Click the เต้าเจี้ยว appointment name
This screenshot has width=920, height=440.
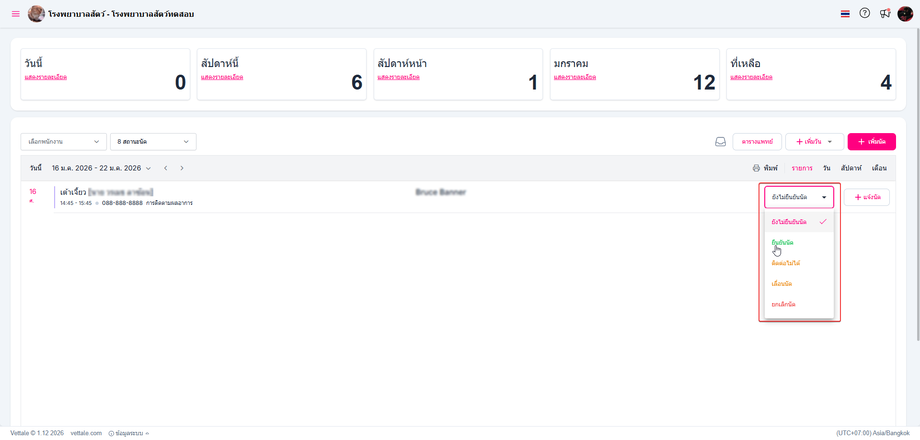[73, 192]
